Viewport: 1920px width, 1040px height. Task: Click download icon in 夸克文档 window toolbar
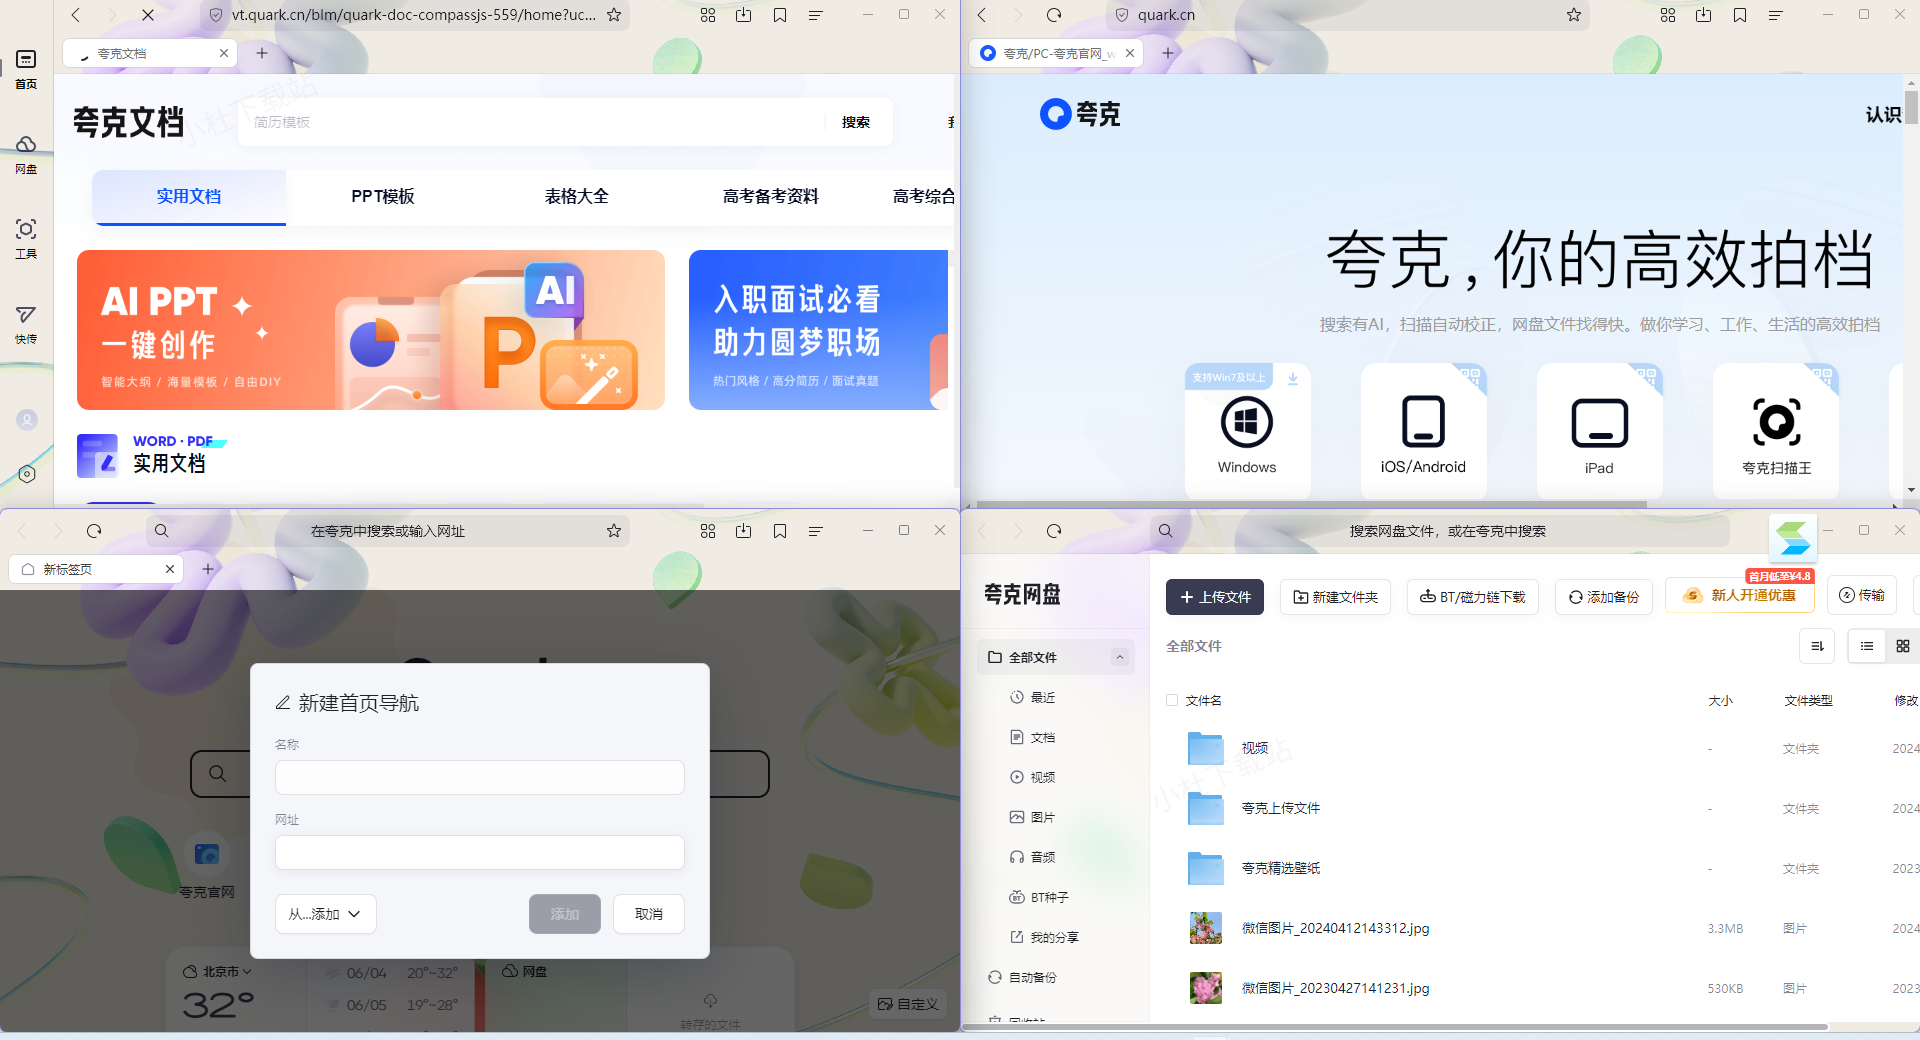(744, 15)
